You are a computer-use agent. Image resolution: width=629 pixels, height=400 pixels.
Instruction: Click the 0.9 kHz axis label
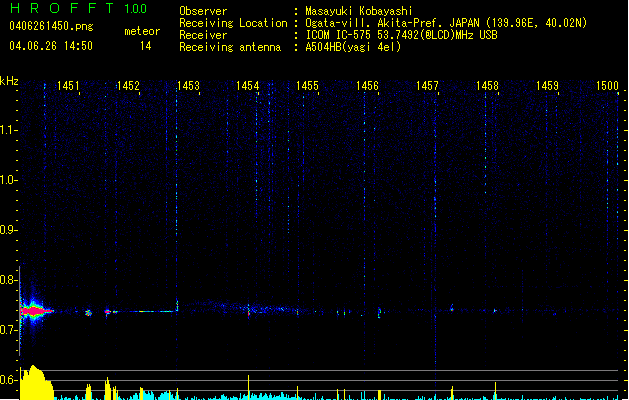(7, 230)
